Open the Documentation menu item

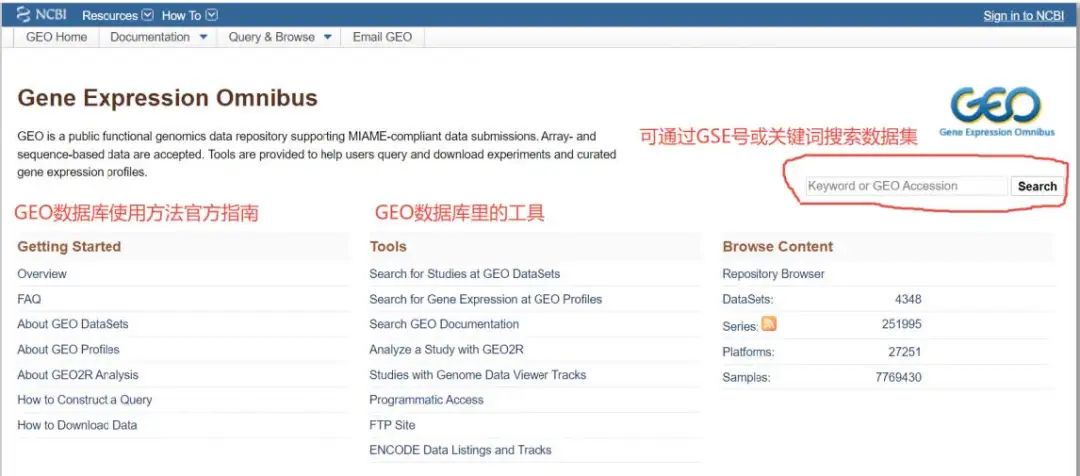tap(149, 37)
